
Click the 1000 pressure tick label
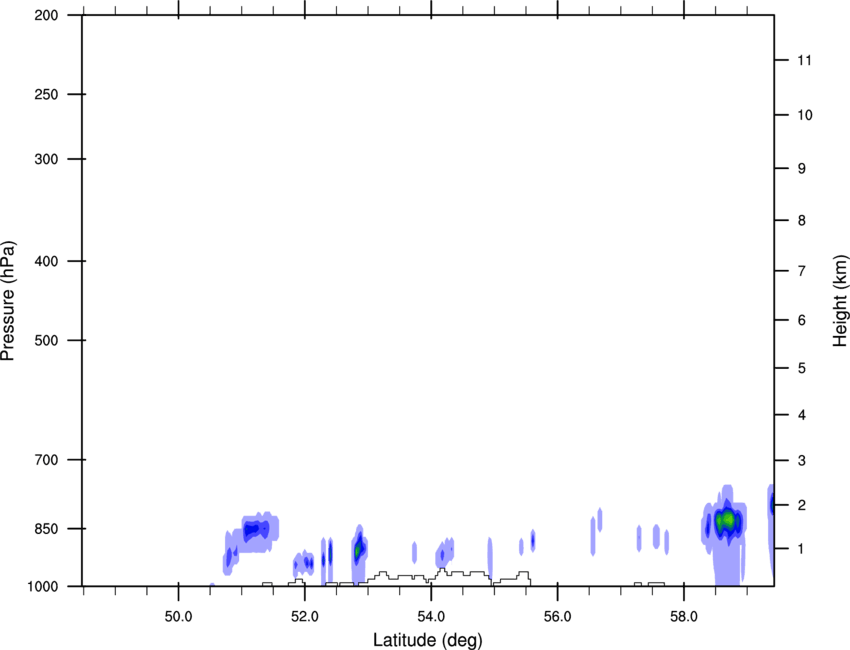(x=42, y=586)
